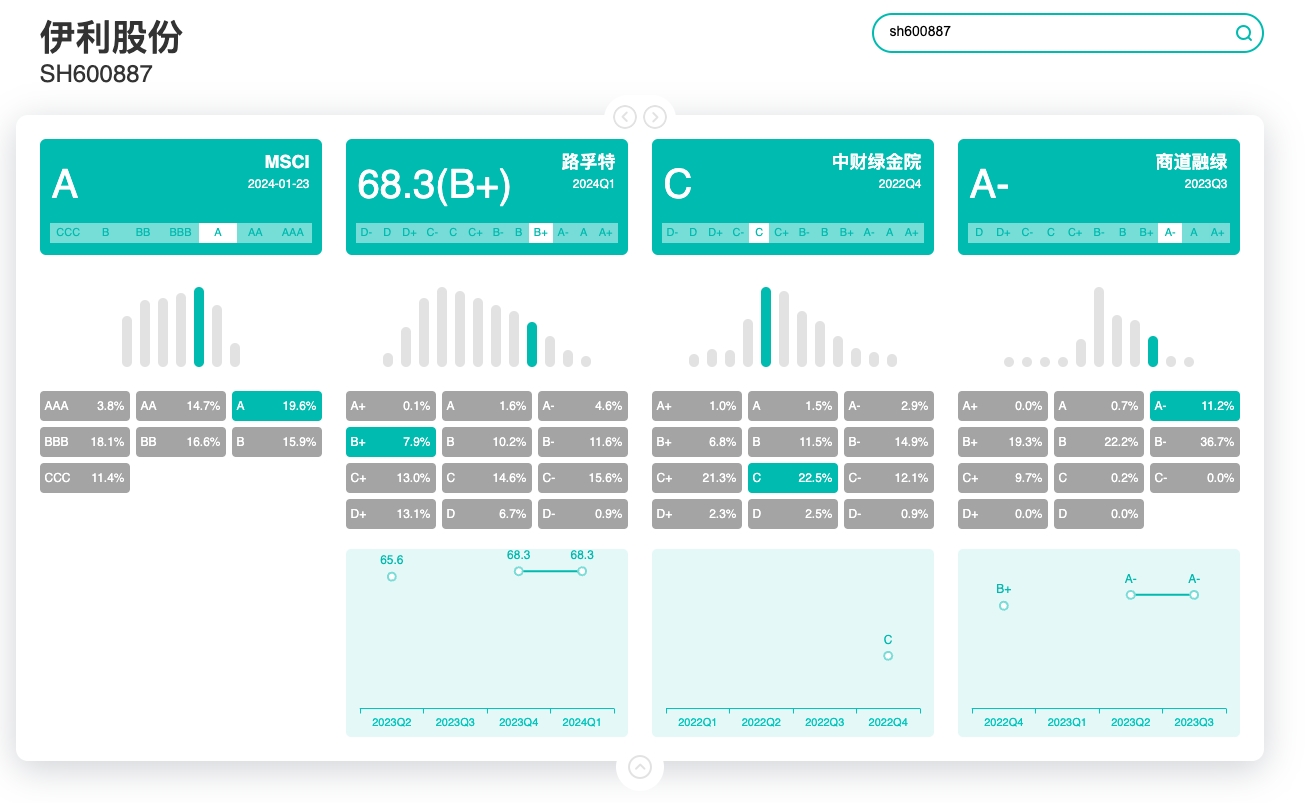1314x803 pixels.
Task: Click the 2024-01-23 date on MSCI card
Action: pos(279,184)
